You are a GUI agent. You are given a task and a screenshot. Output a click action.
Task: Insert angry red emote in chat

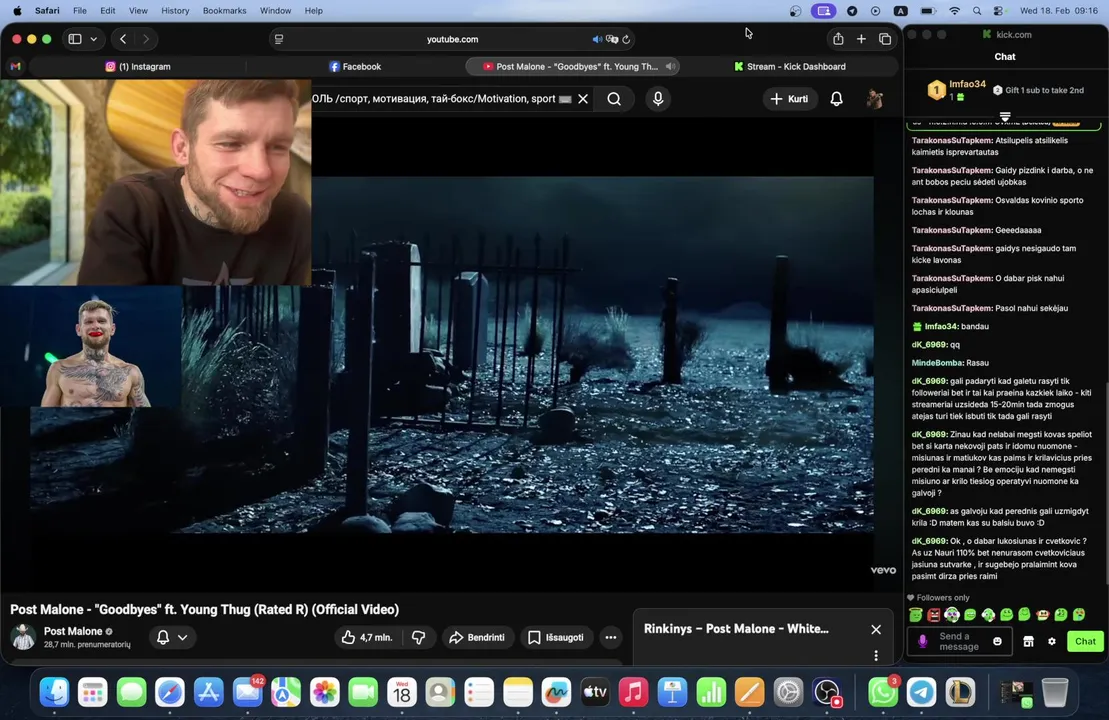[x=934, y=615]
